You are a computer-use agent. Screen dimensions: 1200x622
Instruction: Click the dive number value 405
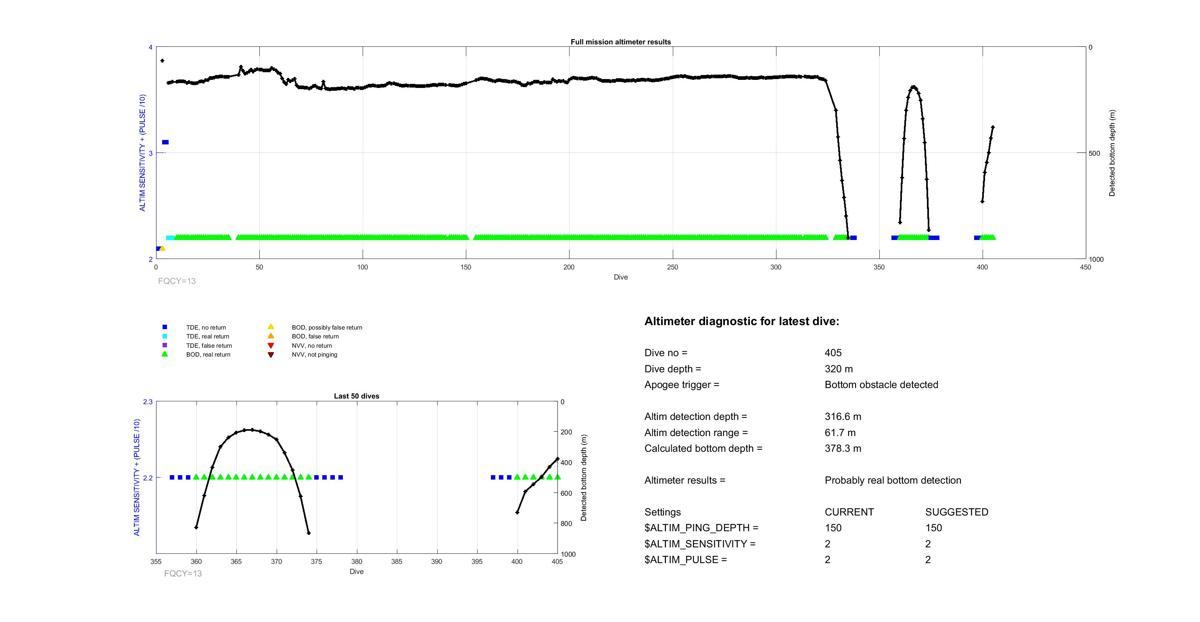click(x=833, y=353)
